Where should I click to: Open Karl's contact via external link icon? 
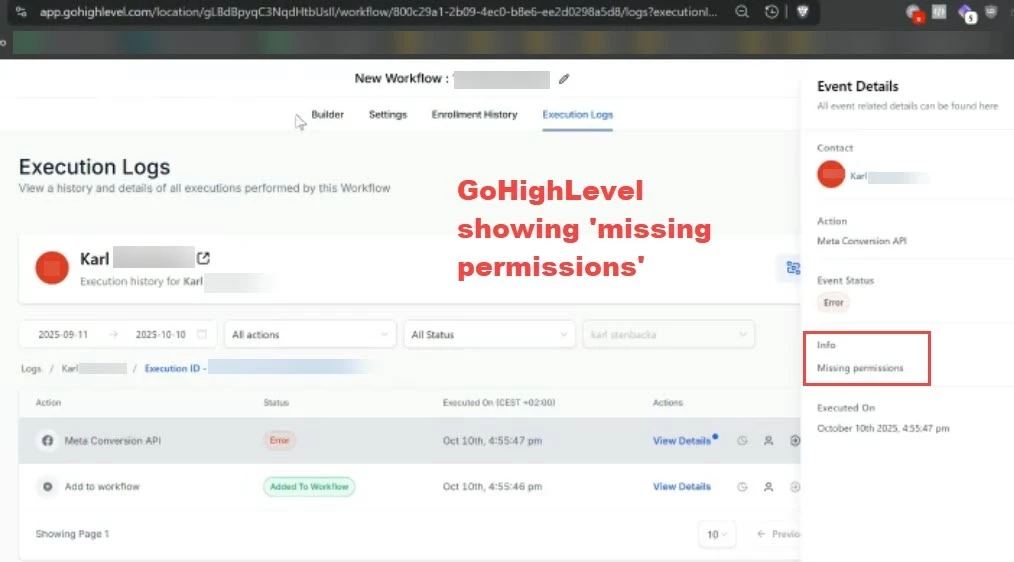(203, 258)
